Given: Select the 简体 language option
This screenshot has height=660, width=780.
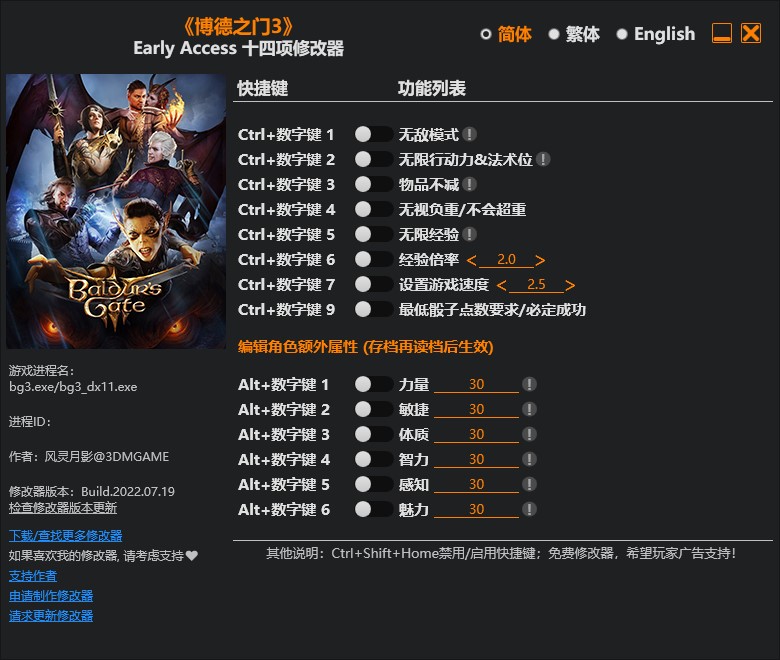Looking at the screenshot, I should tap(506, 34).
